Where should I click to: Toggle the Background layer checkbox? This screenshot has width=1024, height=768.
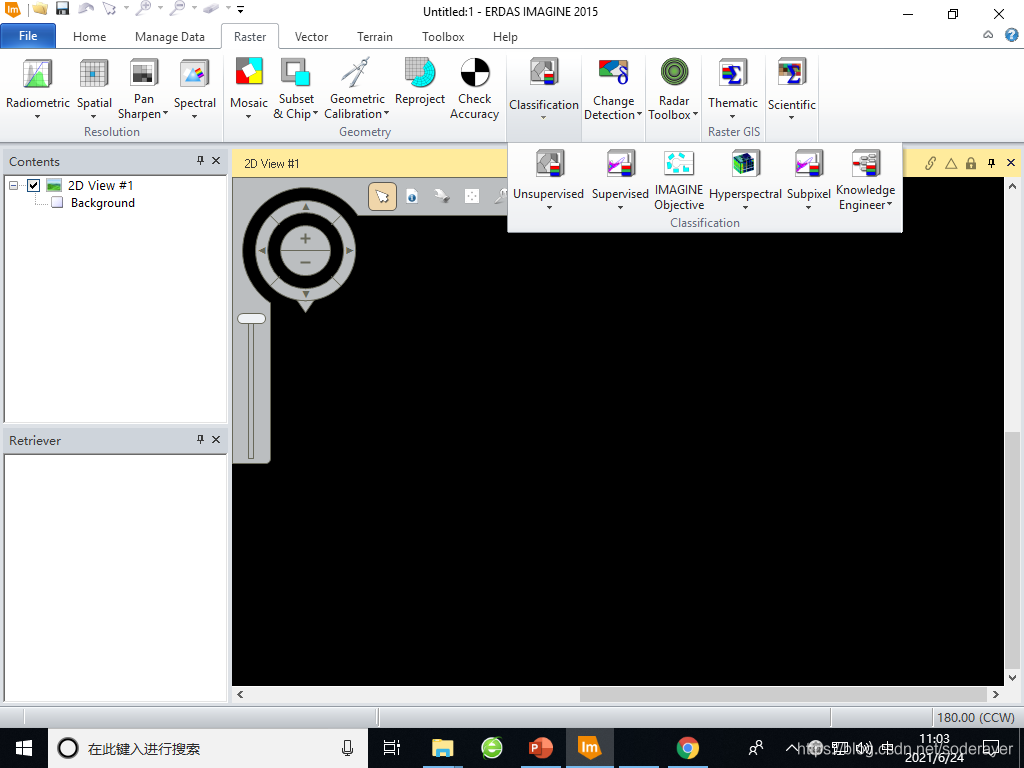(x=57, y=202)
